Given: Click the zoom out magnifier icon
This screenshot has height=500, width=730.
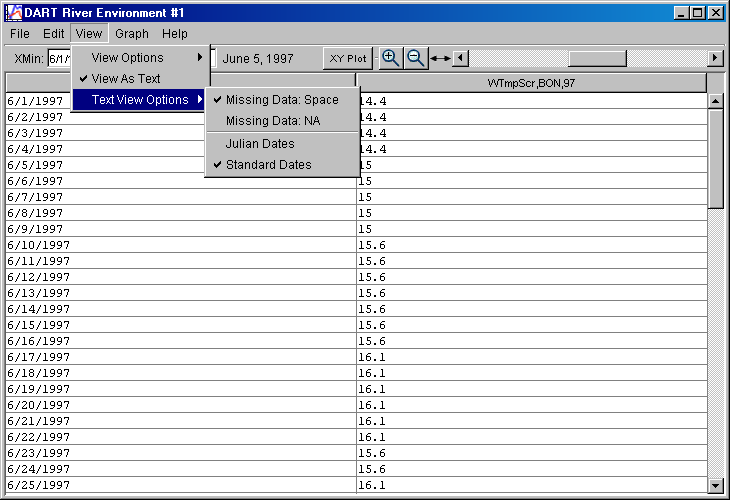Looking at the screenshot, I should pyautogui.click(x=416, y=58).
